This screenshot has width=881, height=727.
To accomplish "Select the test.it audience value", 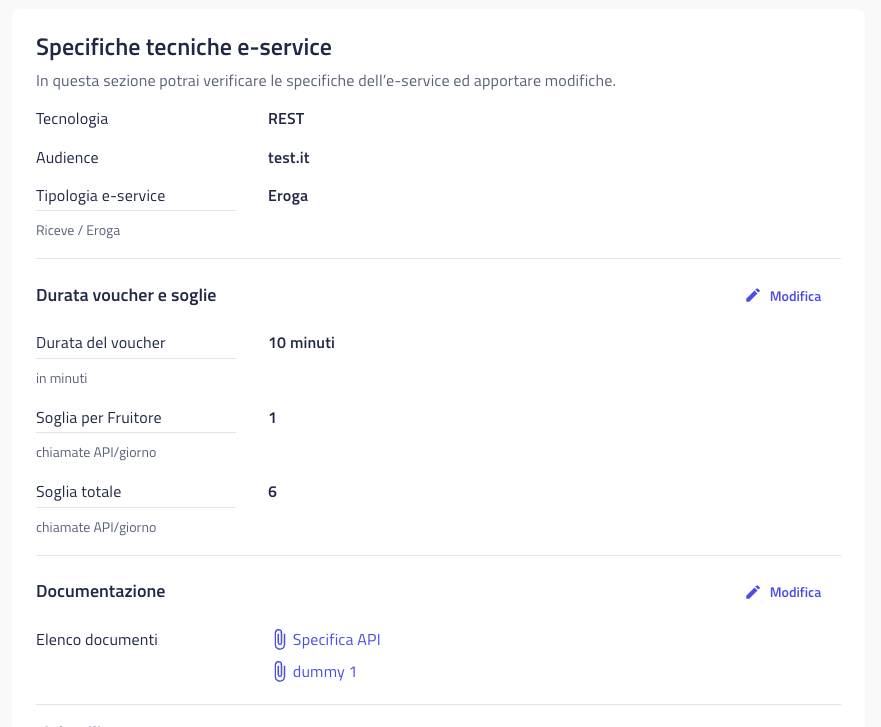I will click(289, 158).
